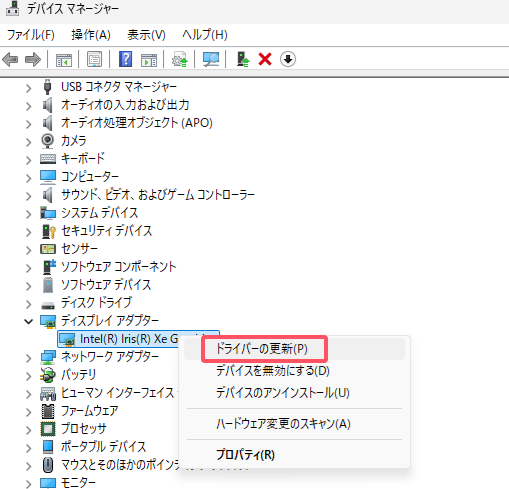Viewport: 509px width, 489px height.
Task: Select the バッテリ category label
Action: (79, 375)
